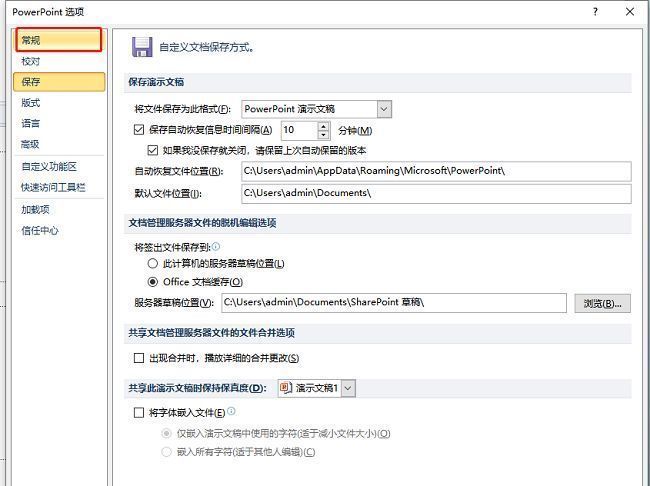Toggle 保存自动恢复信息时间间隔 checkbox

click(x=139, y=130)
